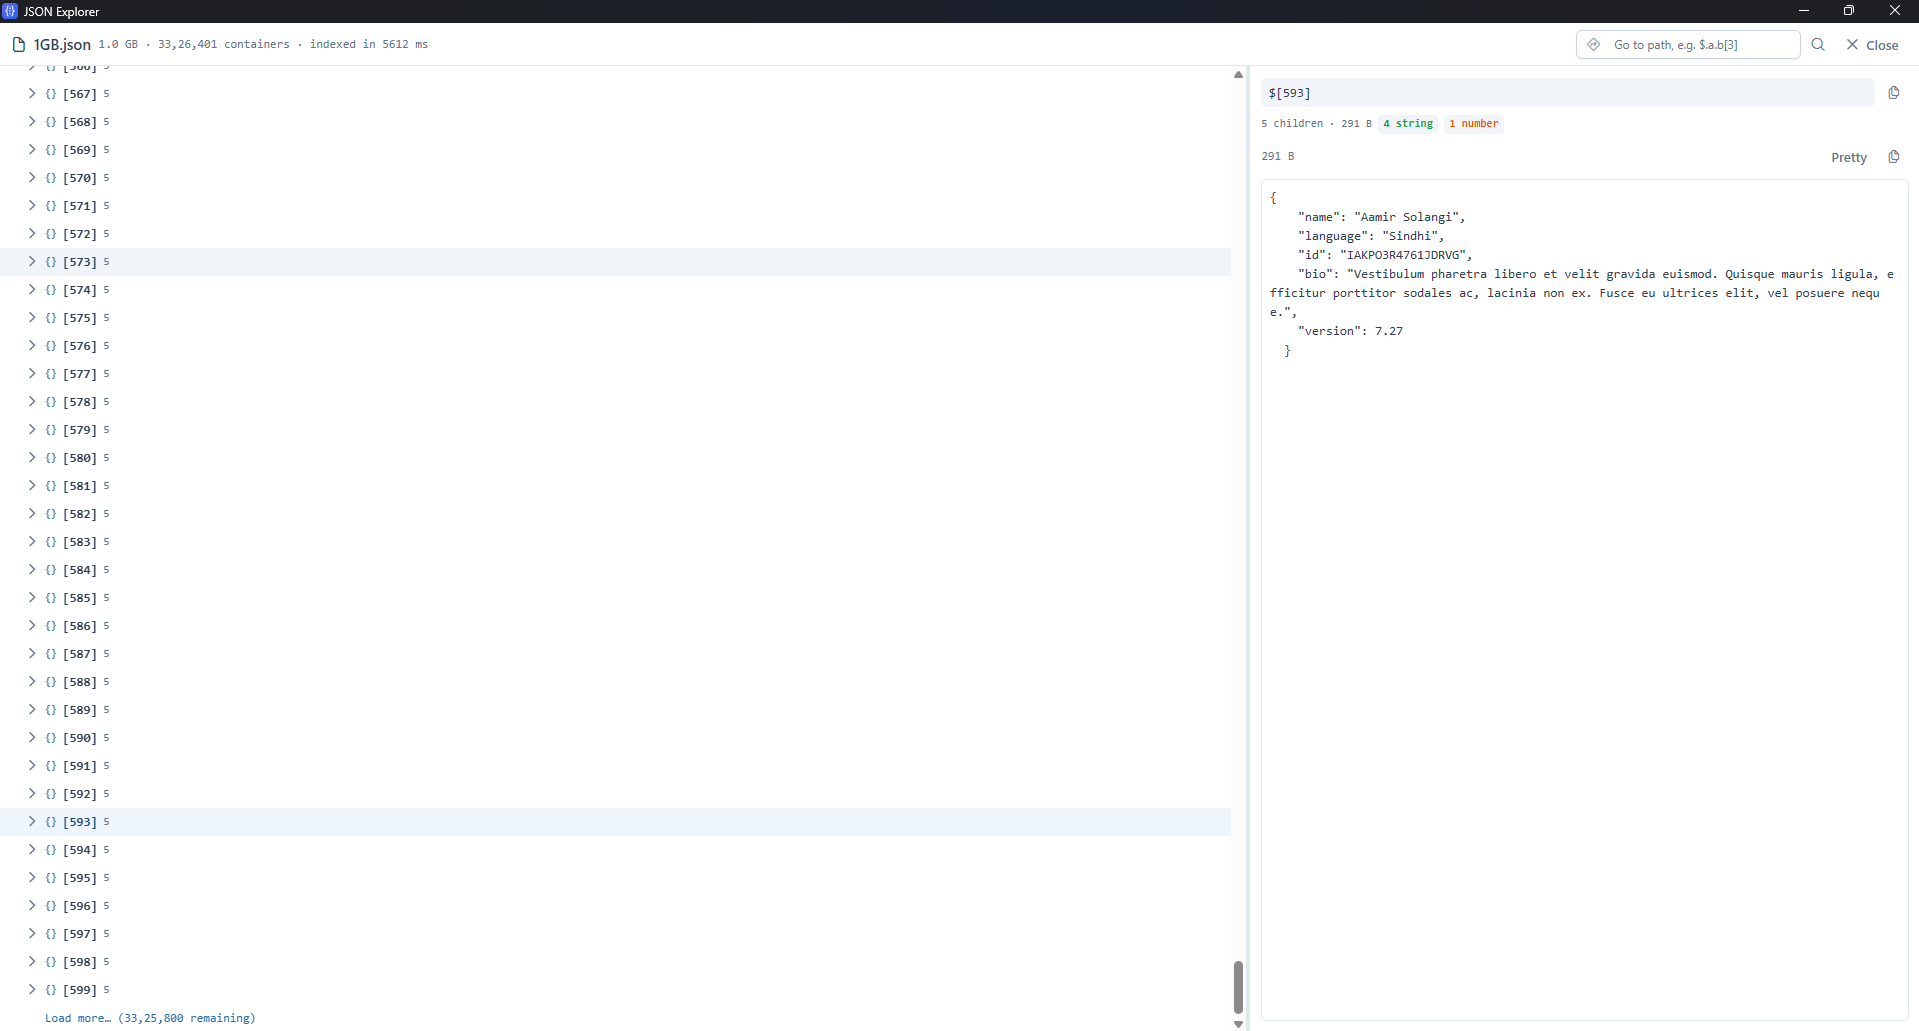1919x1031 pixels.
Task: Select tree row [574]
Action: point(615,290)
